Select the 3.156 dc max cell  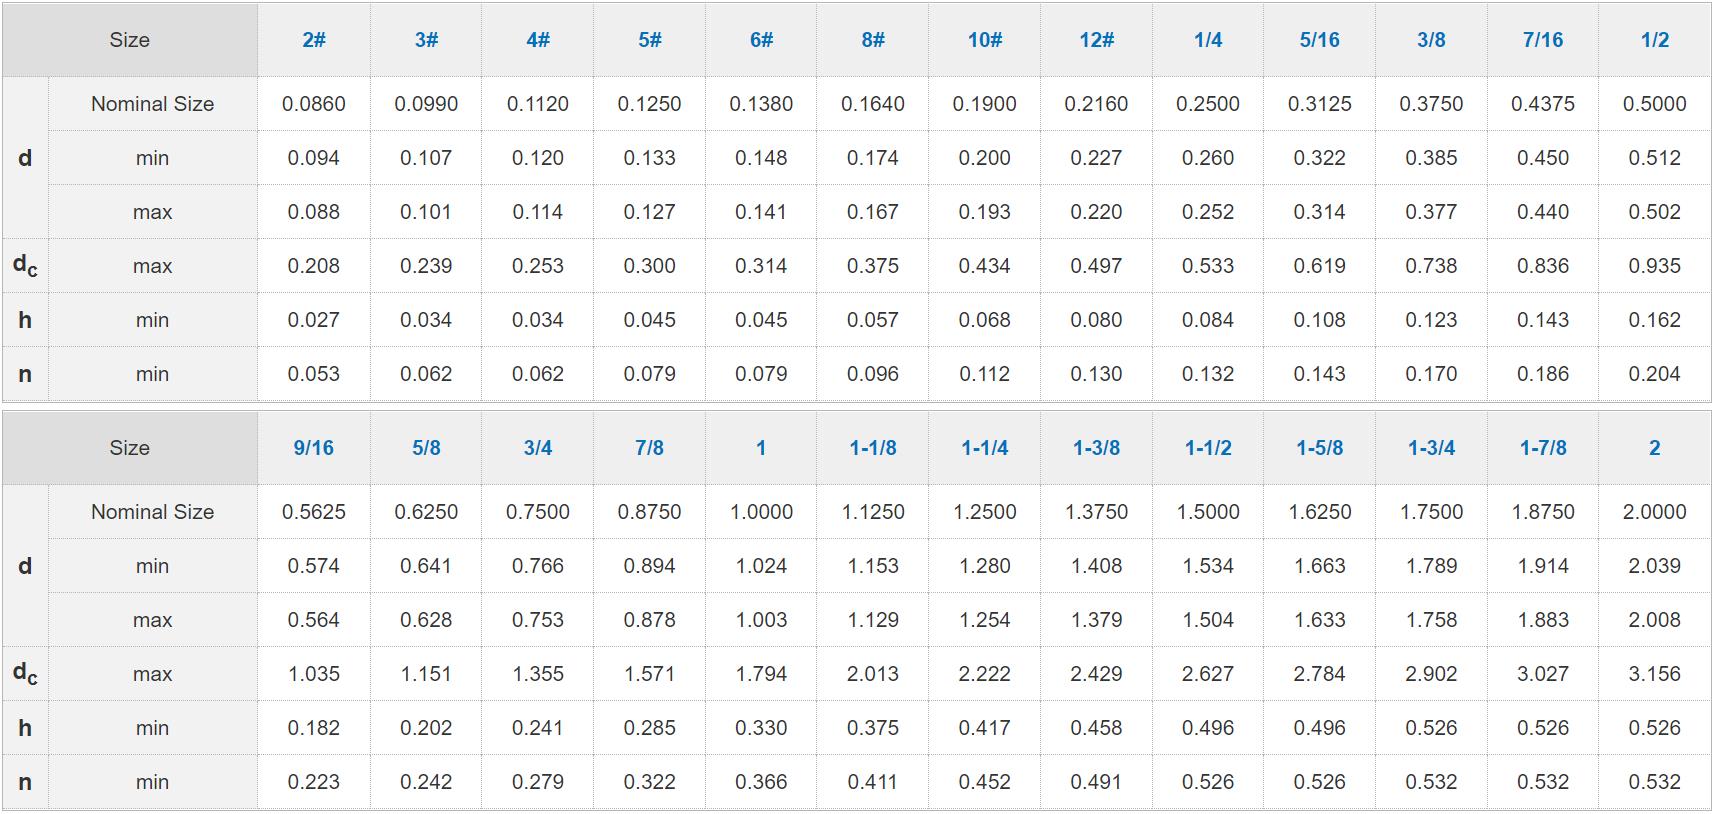tap(1655, 674)
